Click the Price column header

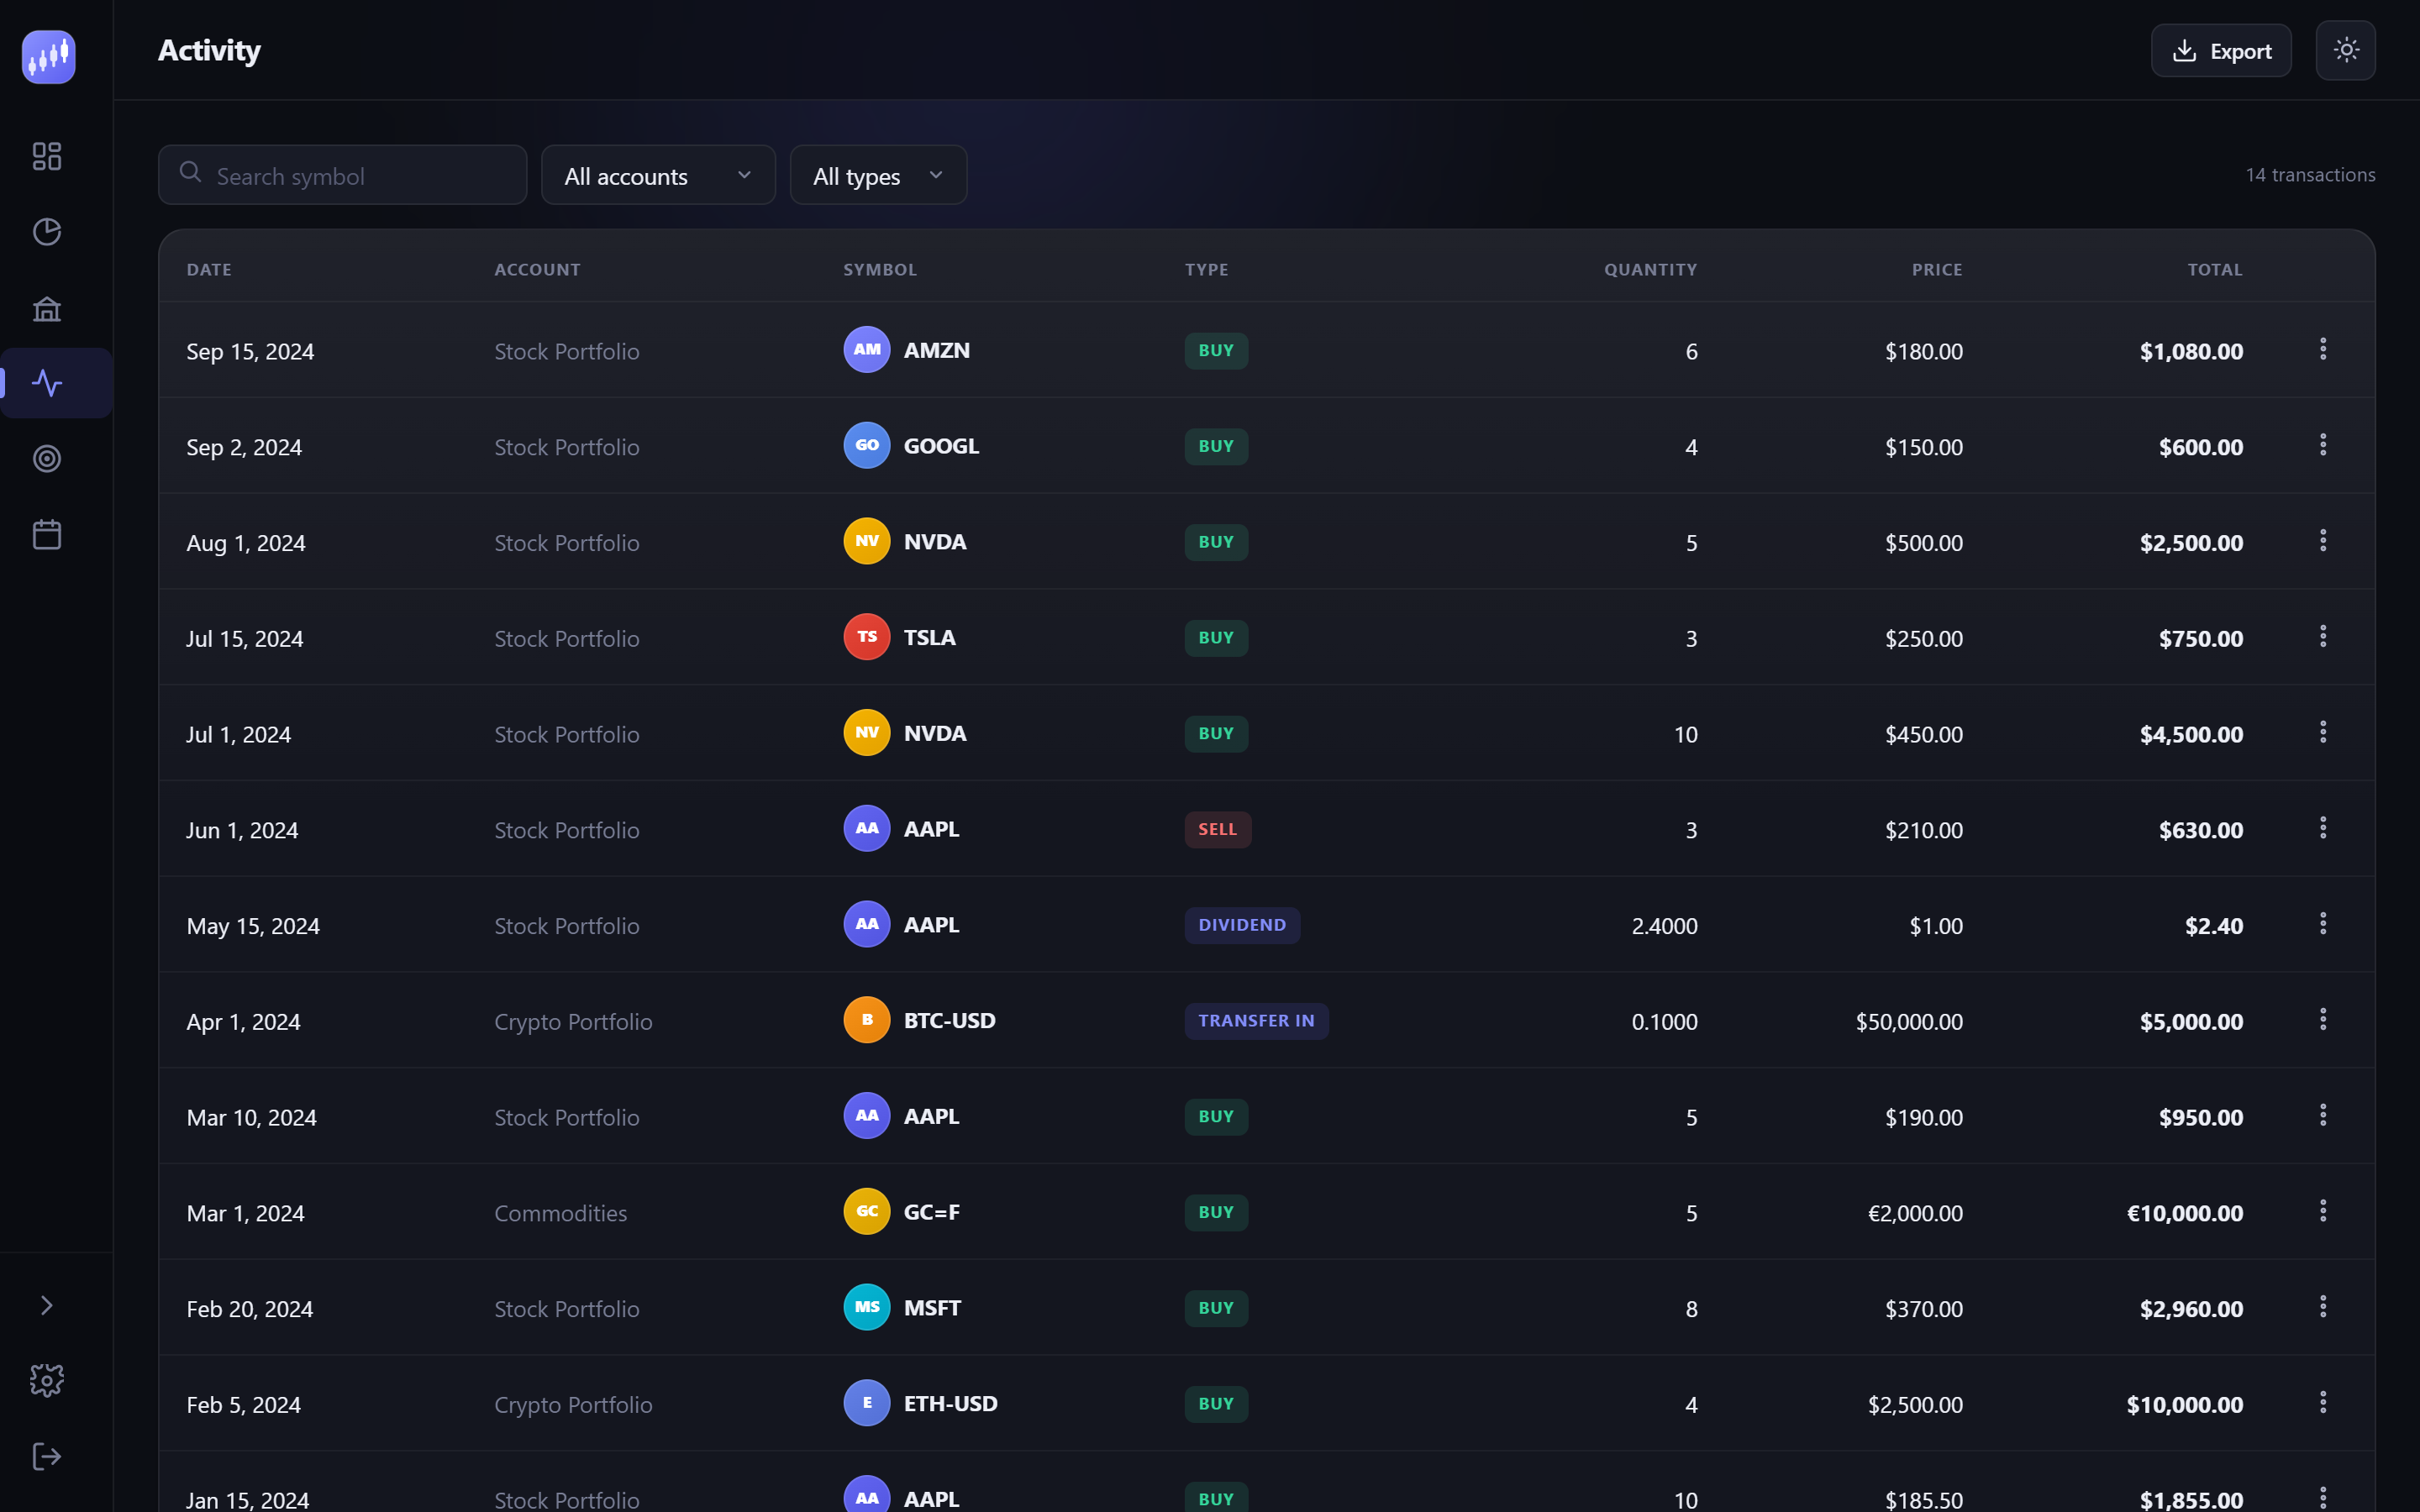pyautogui.click(x=1937, y=270)
